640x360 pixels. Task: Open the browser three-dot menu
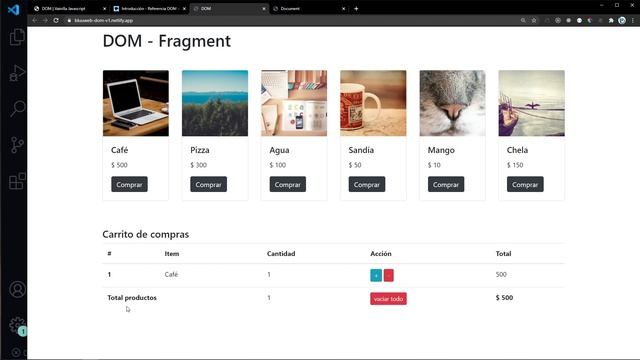(633, 20)
